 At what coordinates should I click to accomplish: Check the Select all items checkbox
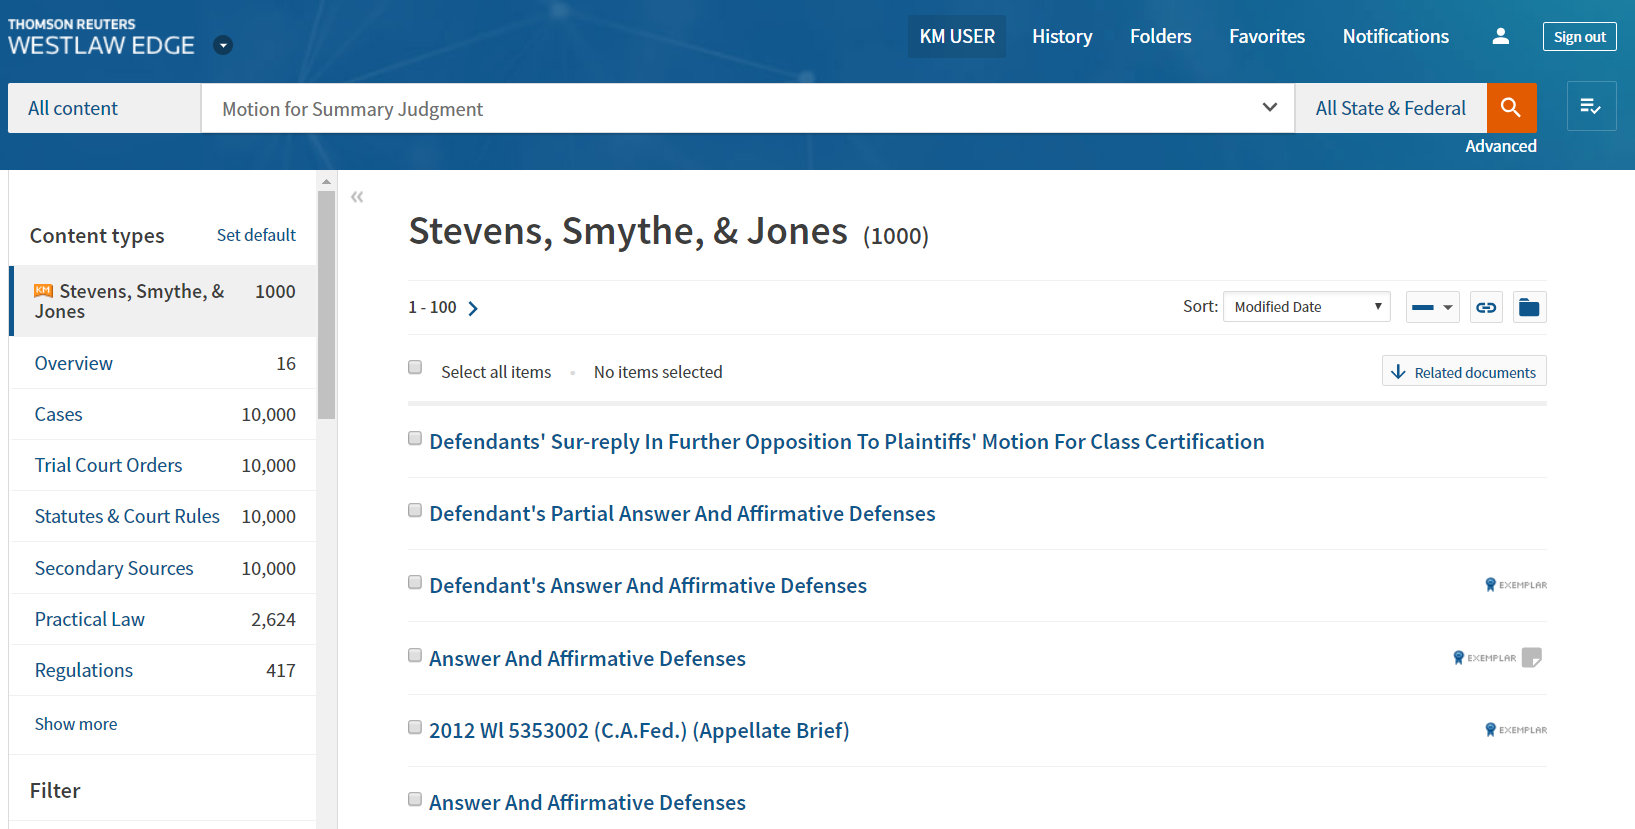(415, 367)
